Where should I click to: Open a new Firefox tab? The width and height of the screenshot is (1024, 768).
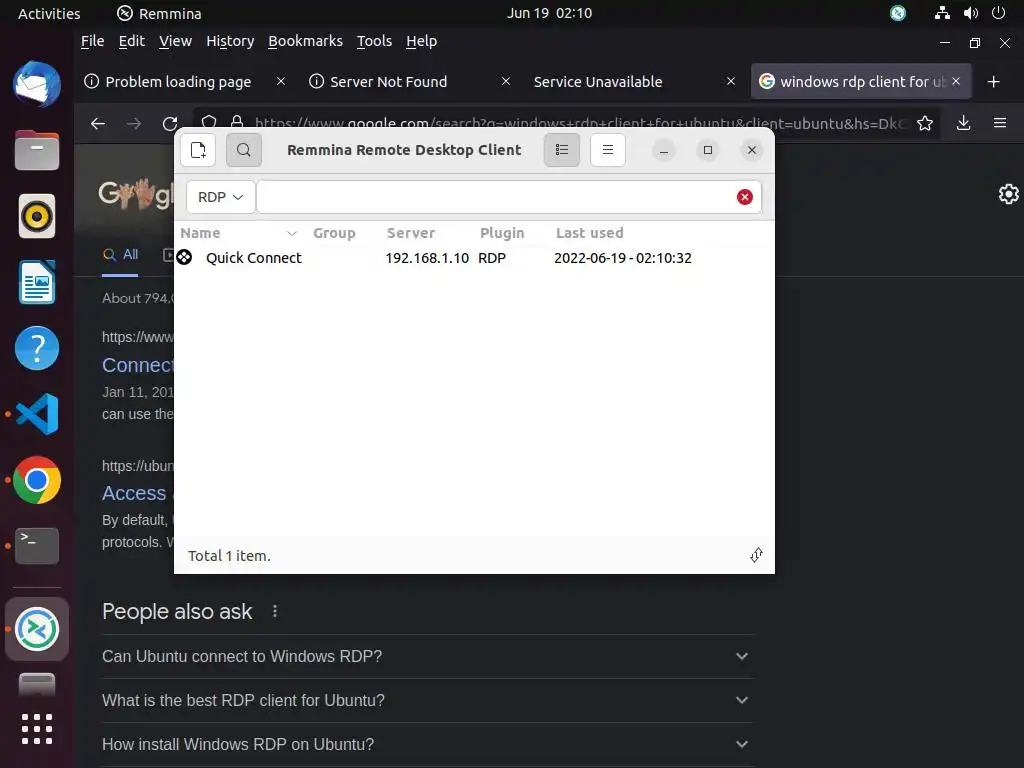(993, 82)
